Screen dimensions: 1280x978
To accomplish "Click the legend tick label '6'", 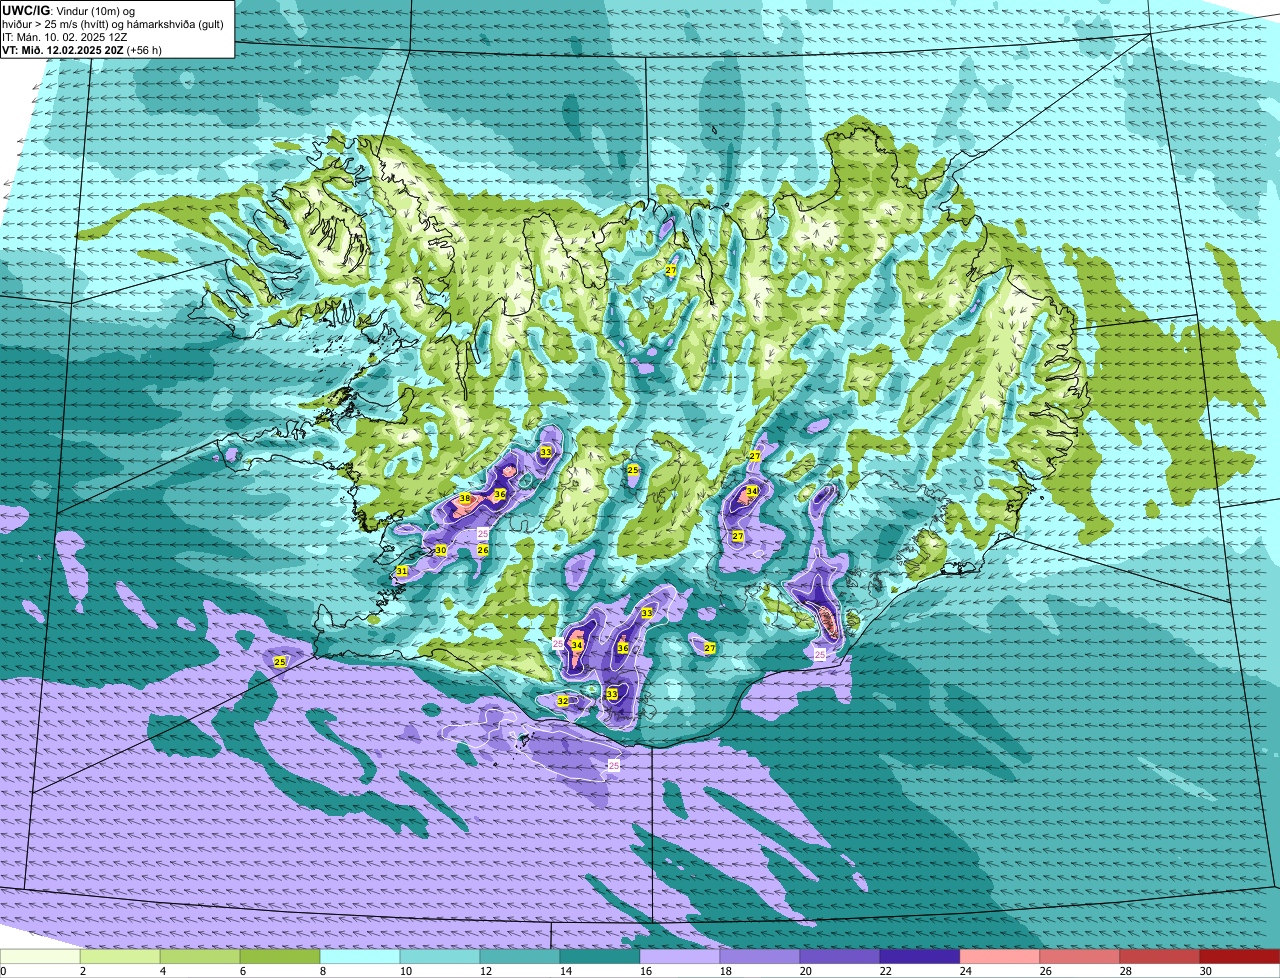I will point(243,971).
